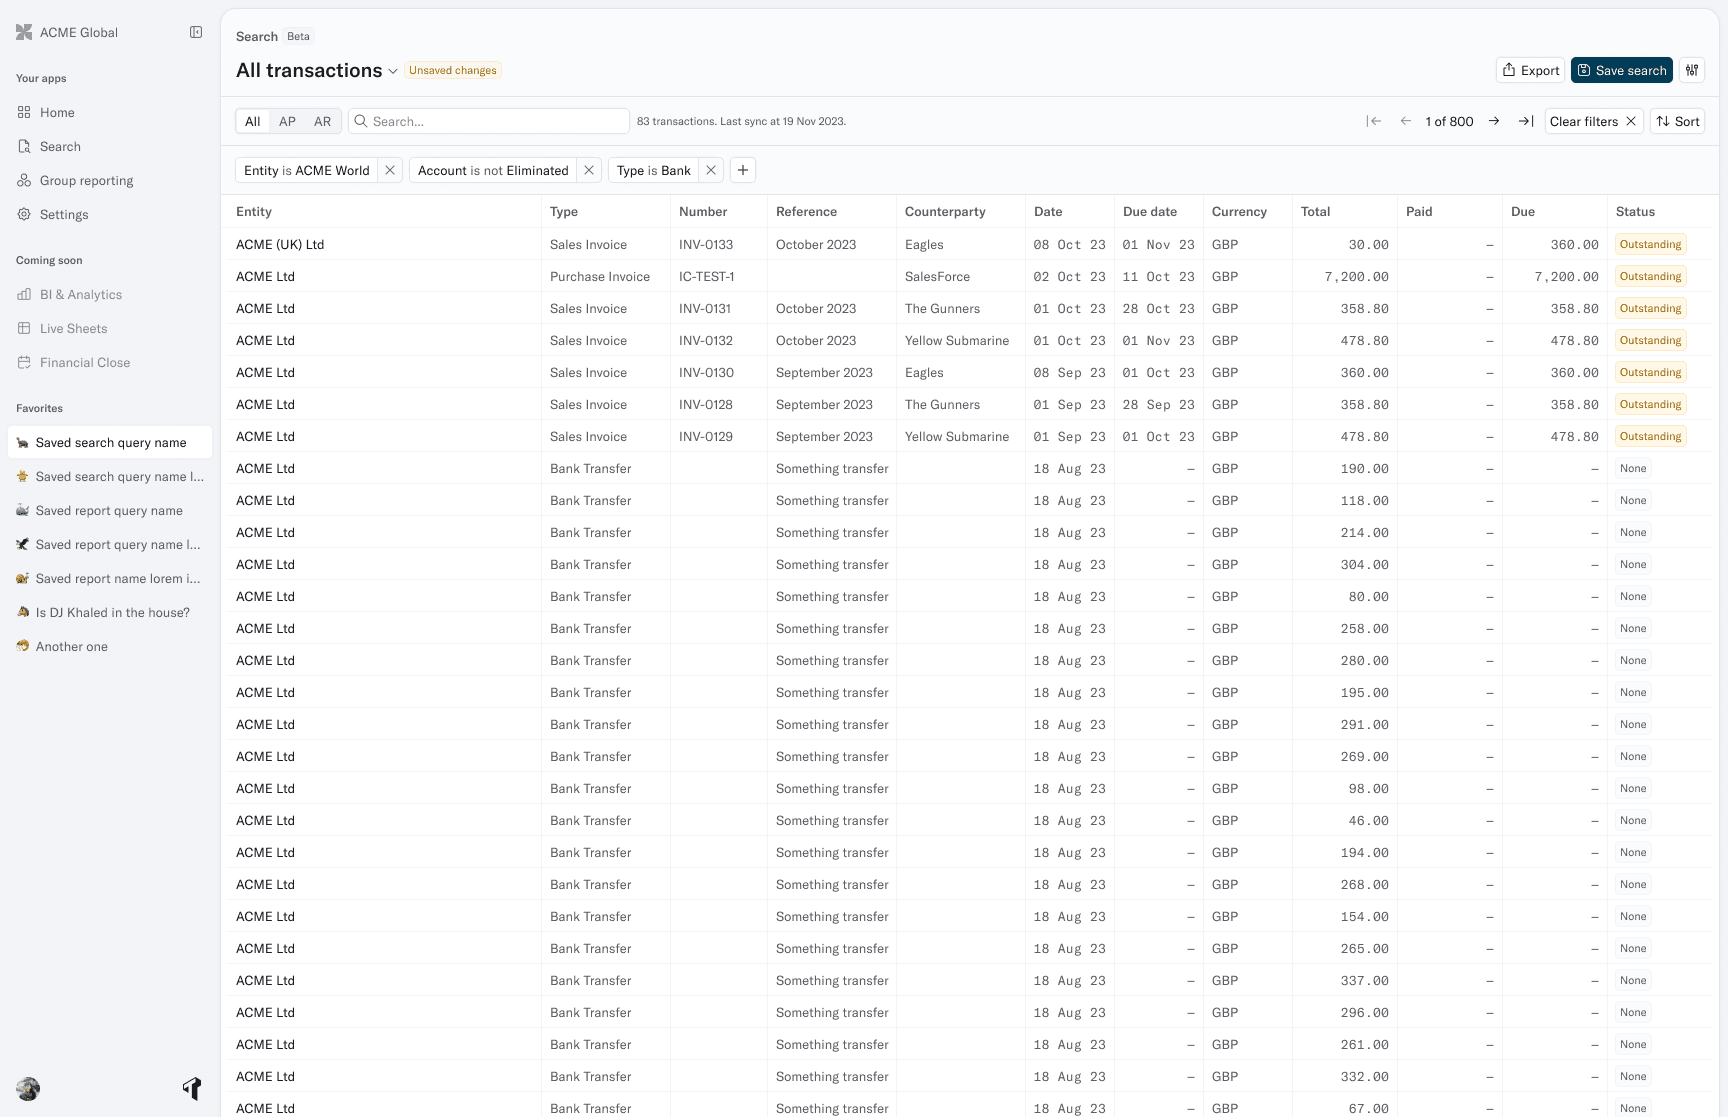Jump to the last page arrow

[x=1526, y=121]
